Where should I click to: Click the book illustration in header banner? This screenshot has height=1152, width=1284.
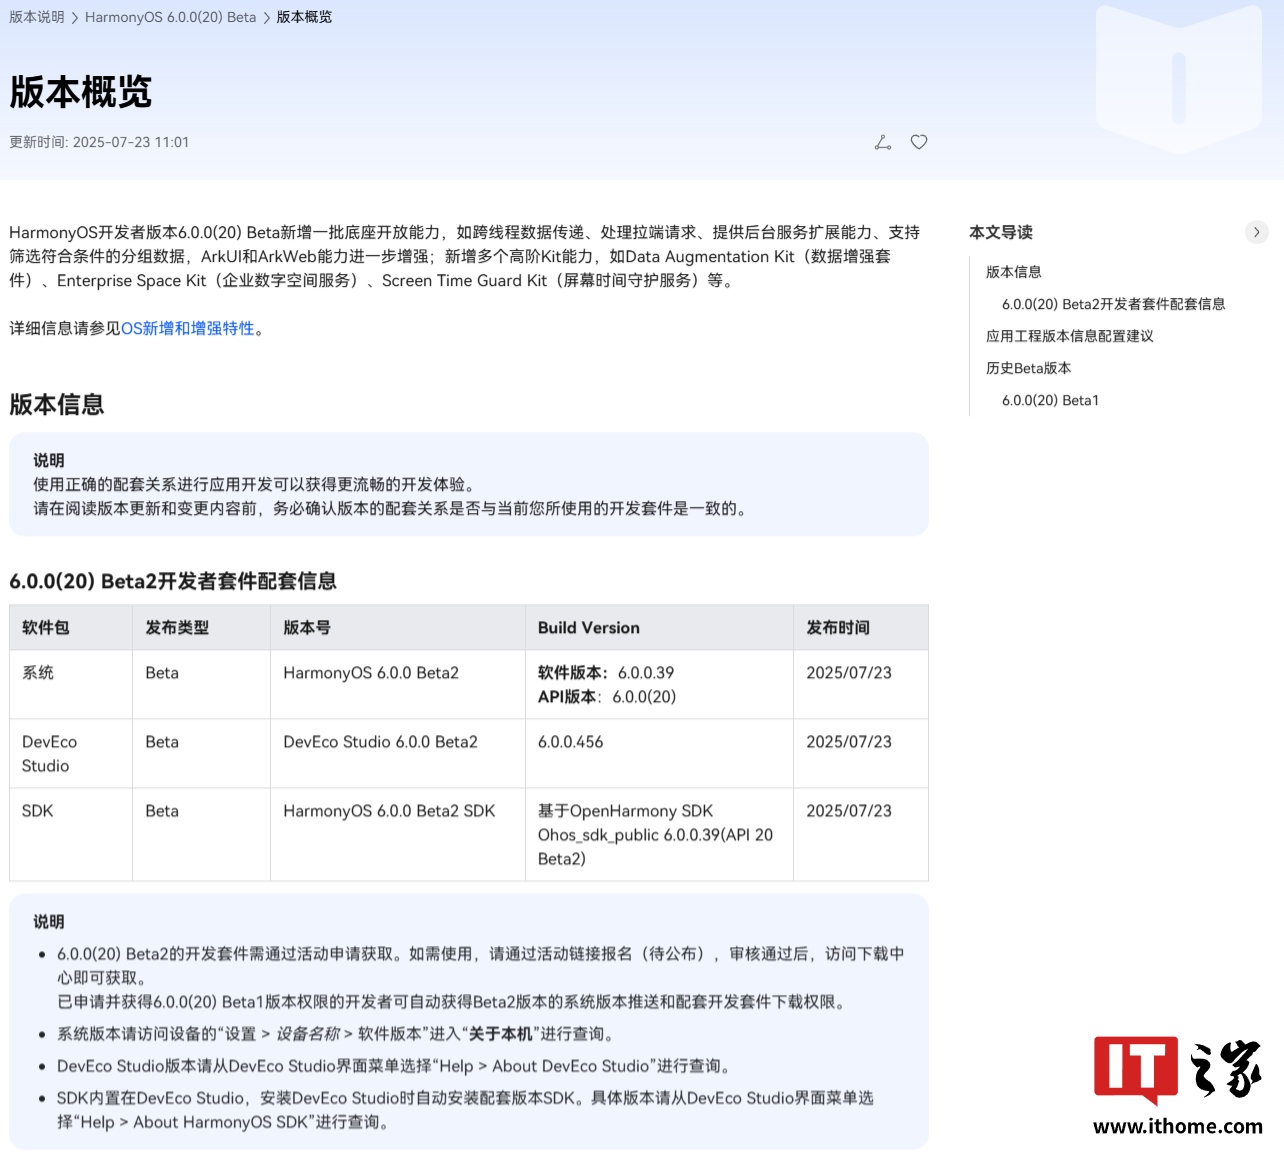[1178, 80]
